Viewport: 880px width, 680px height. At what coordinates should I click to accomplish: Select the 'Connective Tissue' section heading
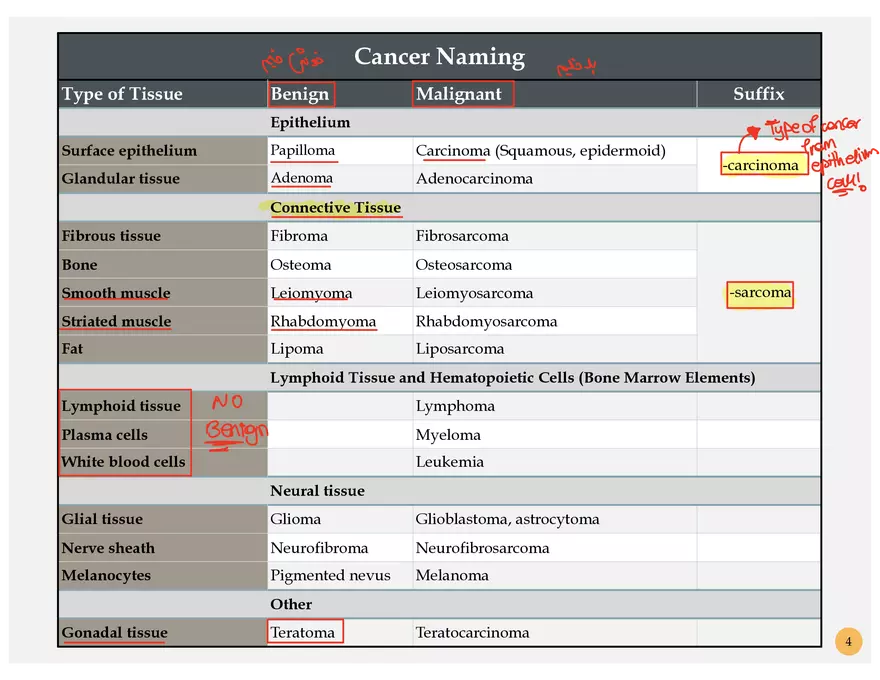pyautogui.click(x=336, y=207)
